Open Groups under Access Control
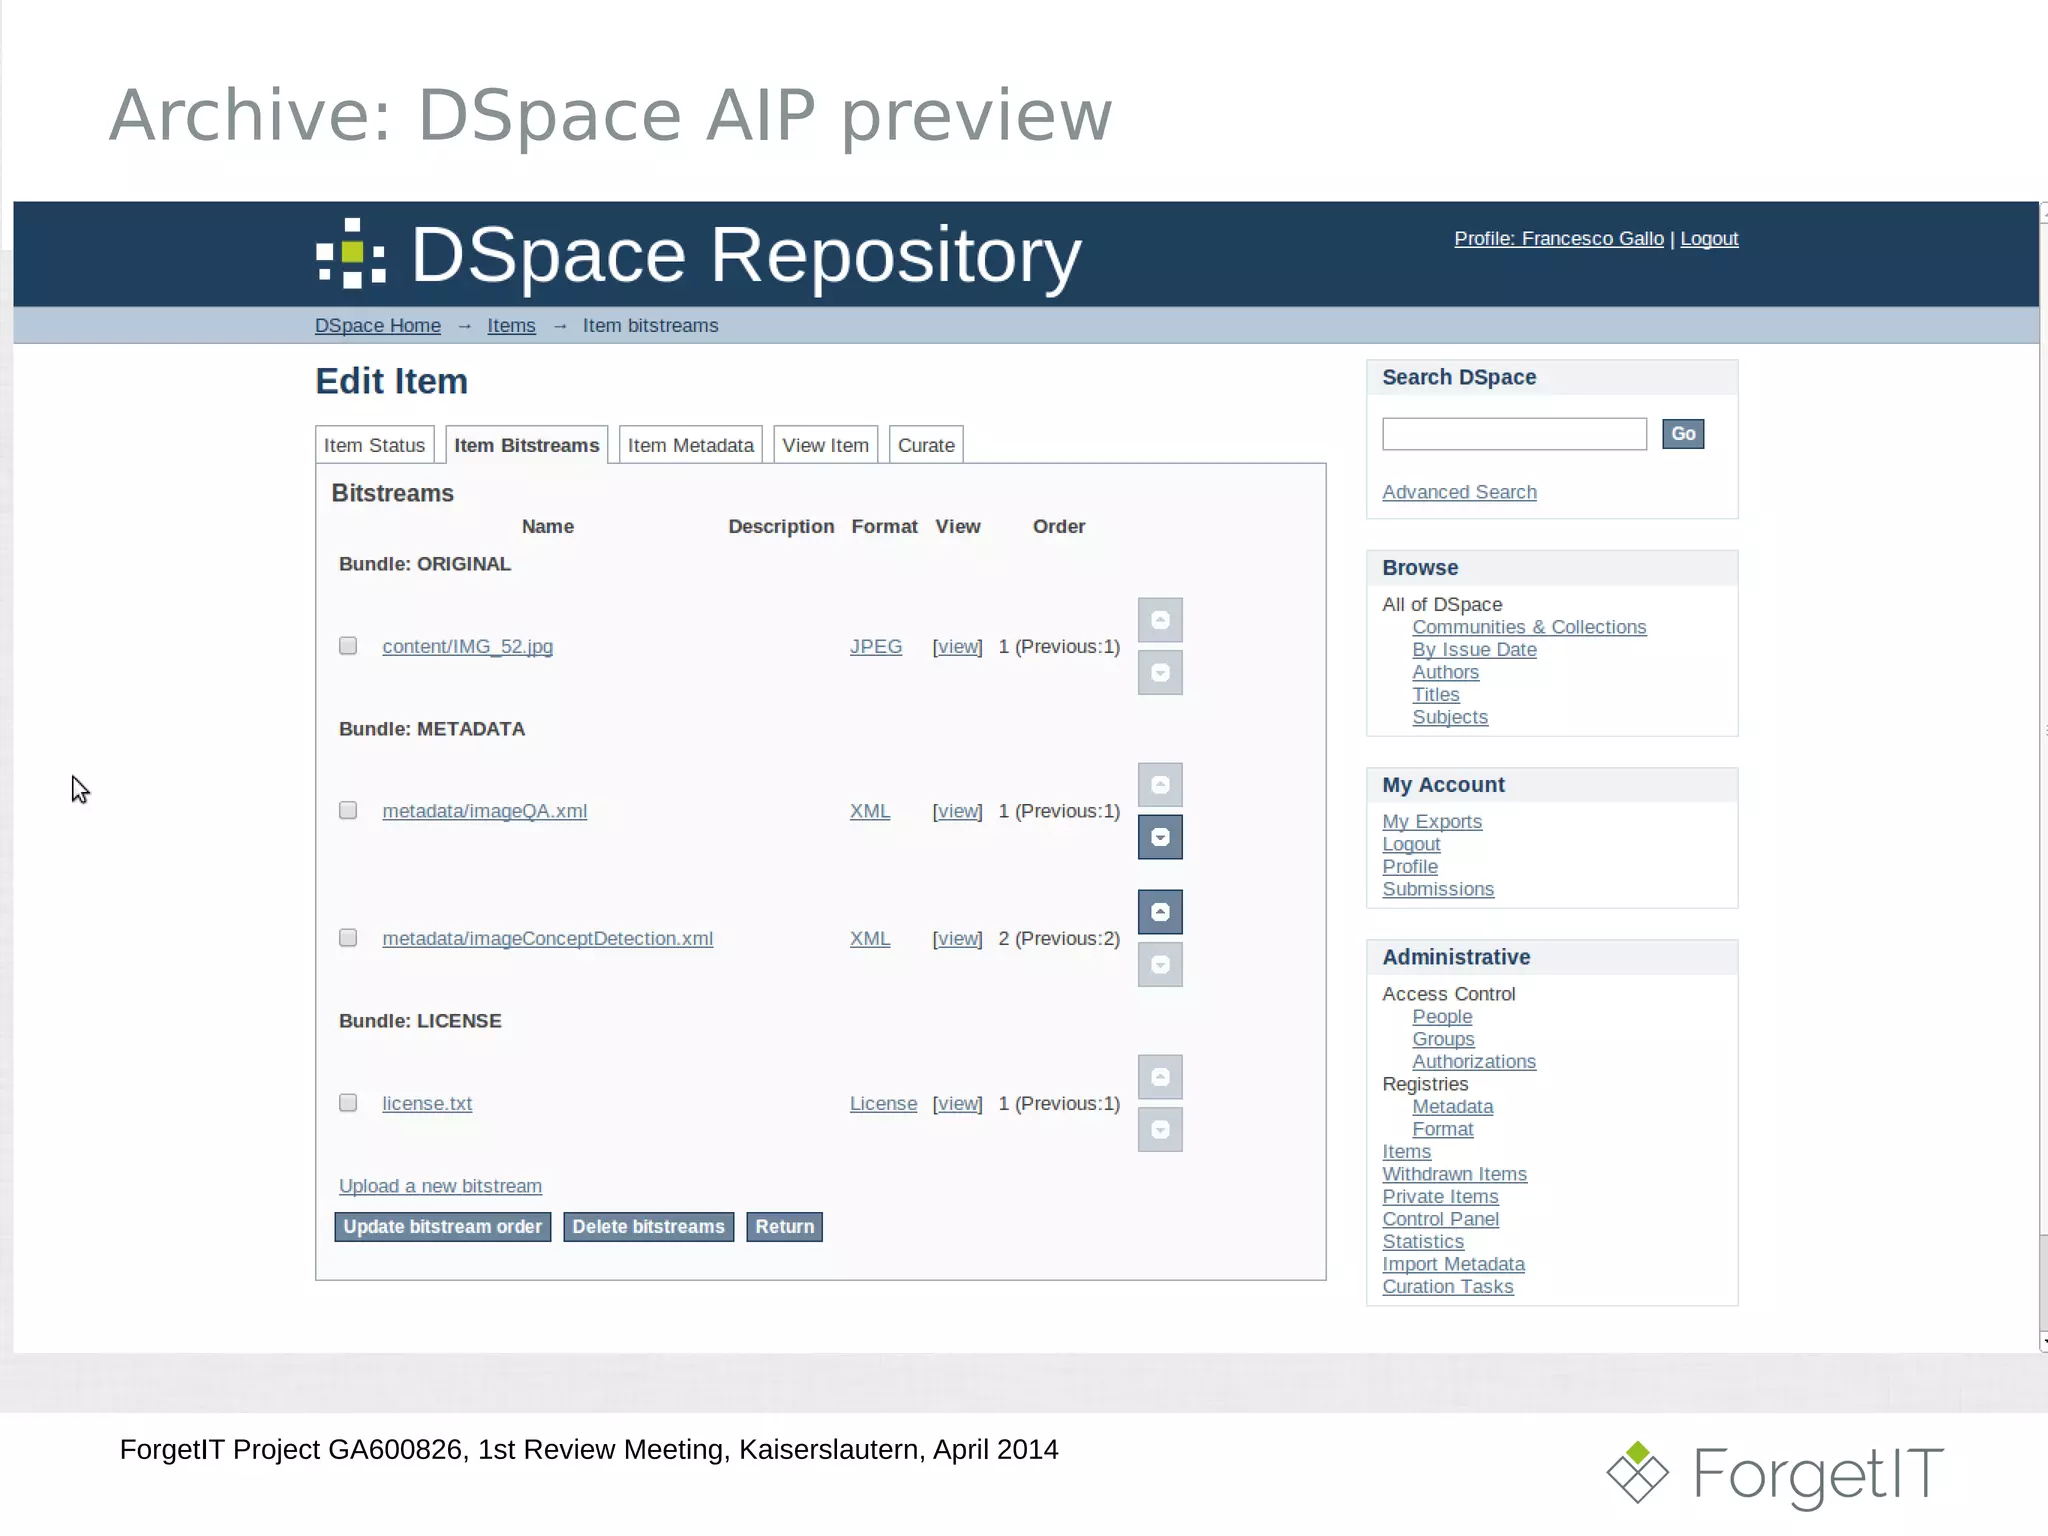 (1443, 1039)
